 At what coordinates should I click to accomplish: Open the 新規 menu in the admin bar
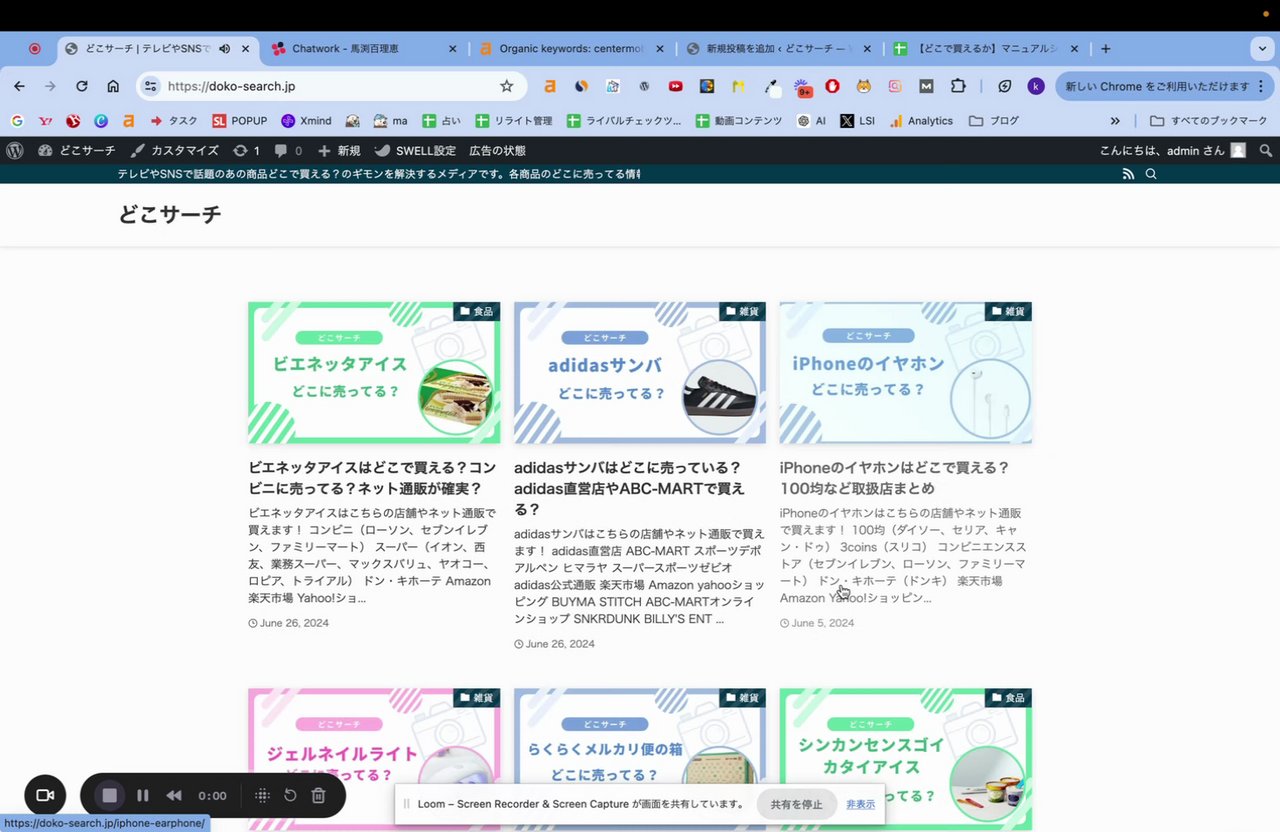coord(339,150)
